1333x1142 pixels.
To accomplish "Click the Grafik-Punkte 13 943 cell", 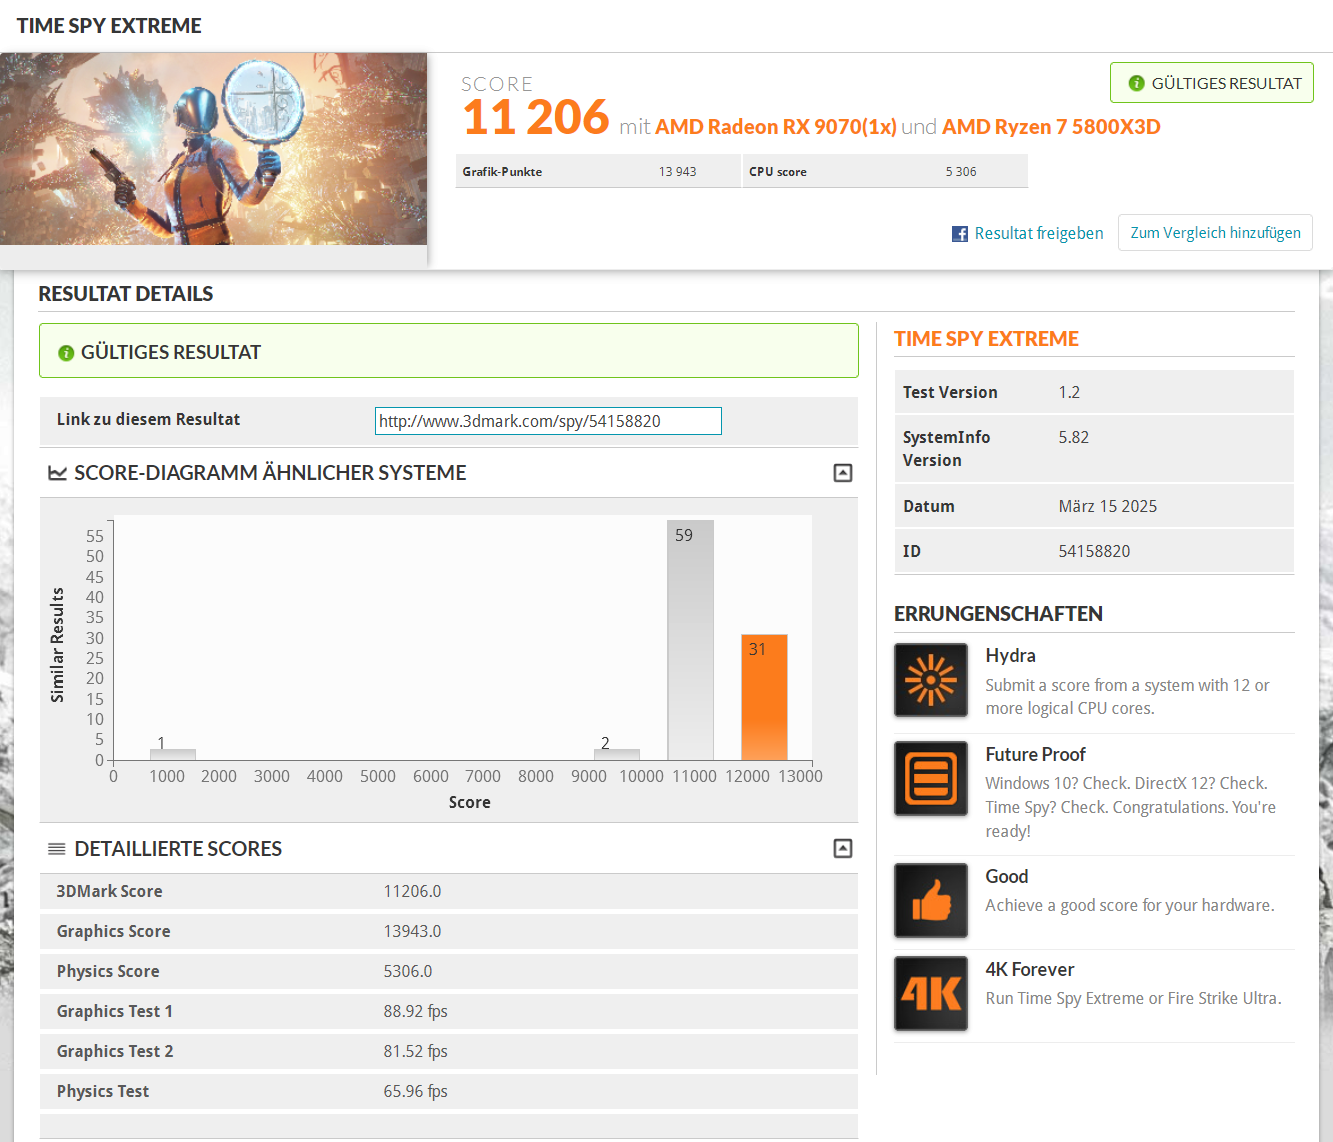I will (x=598, y=171).
